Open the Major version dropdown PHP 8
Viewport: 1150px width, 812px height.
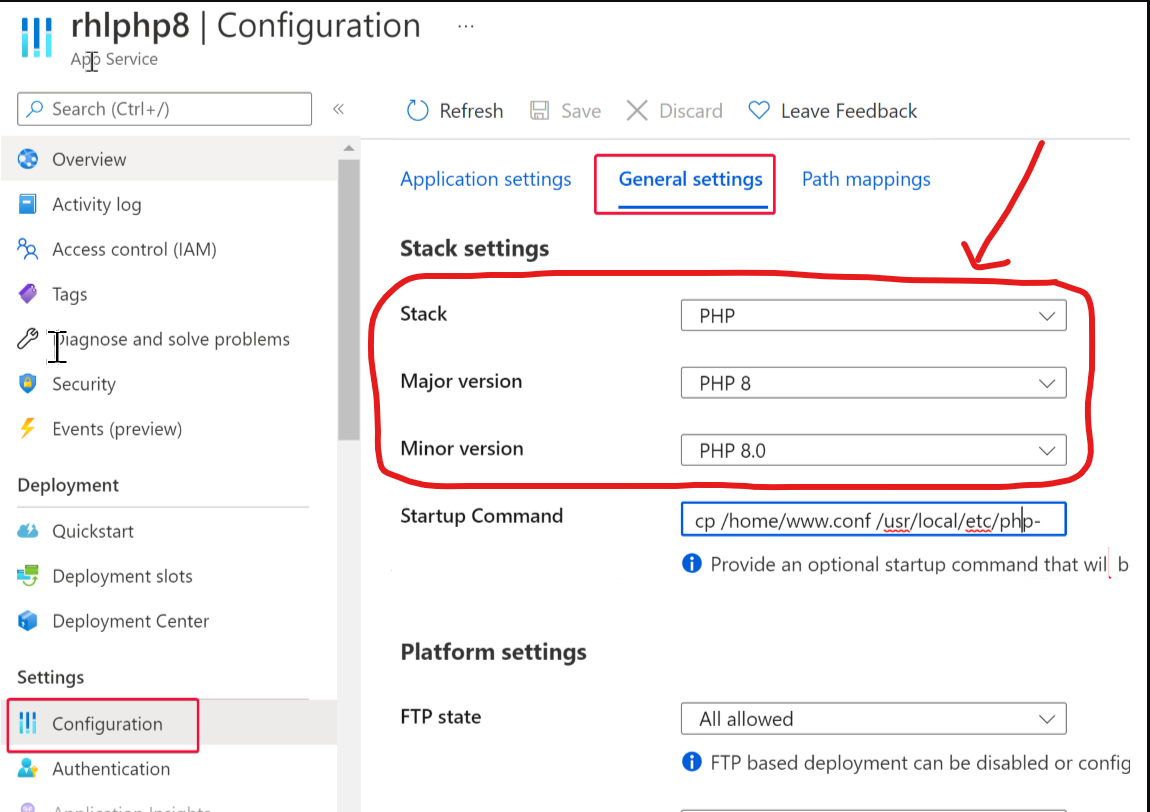(874, 383)
